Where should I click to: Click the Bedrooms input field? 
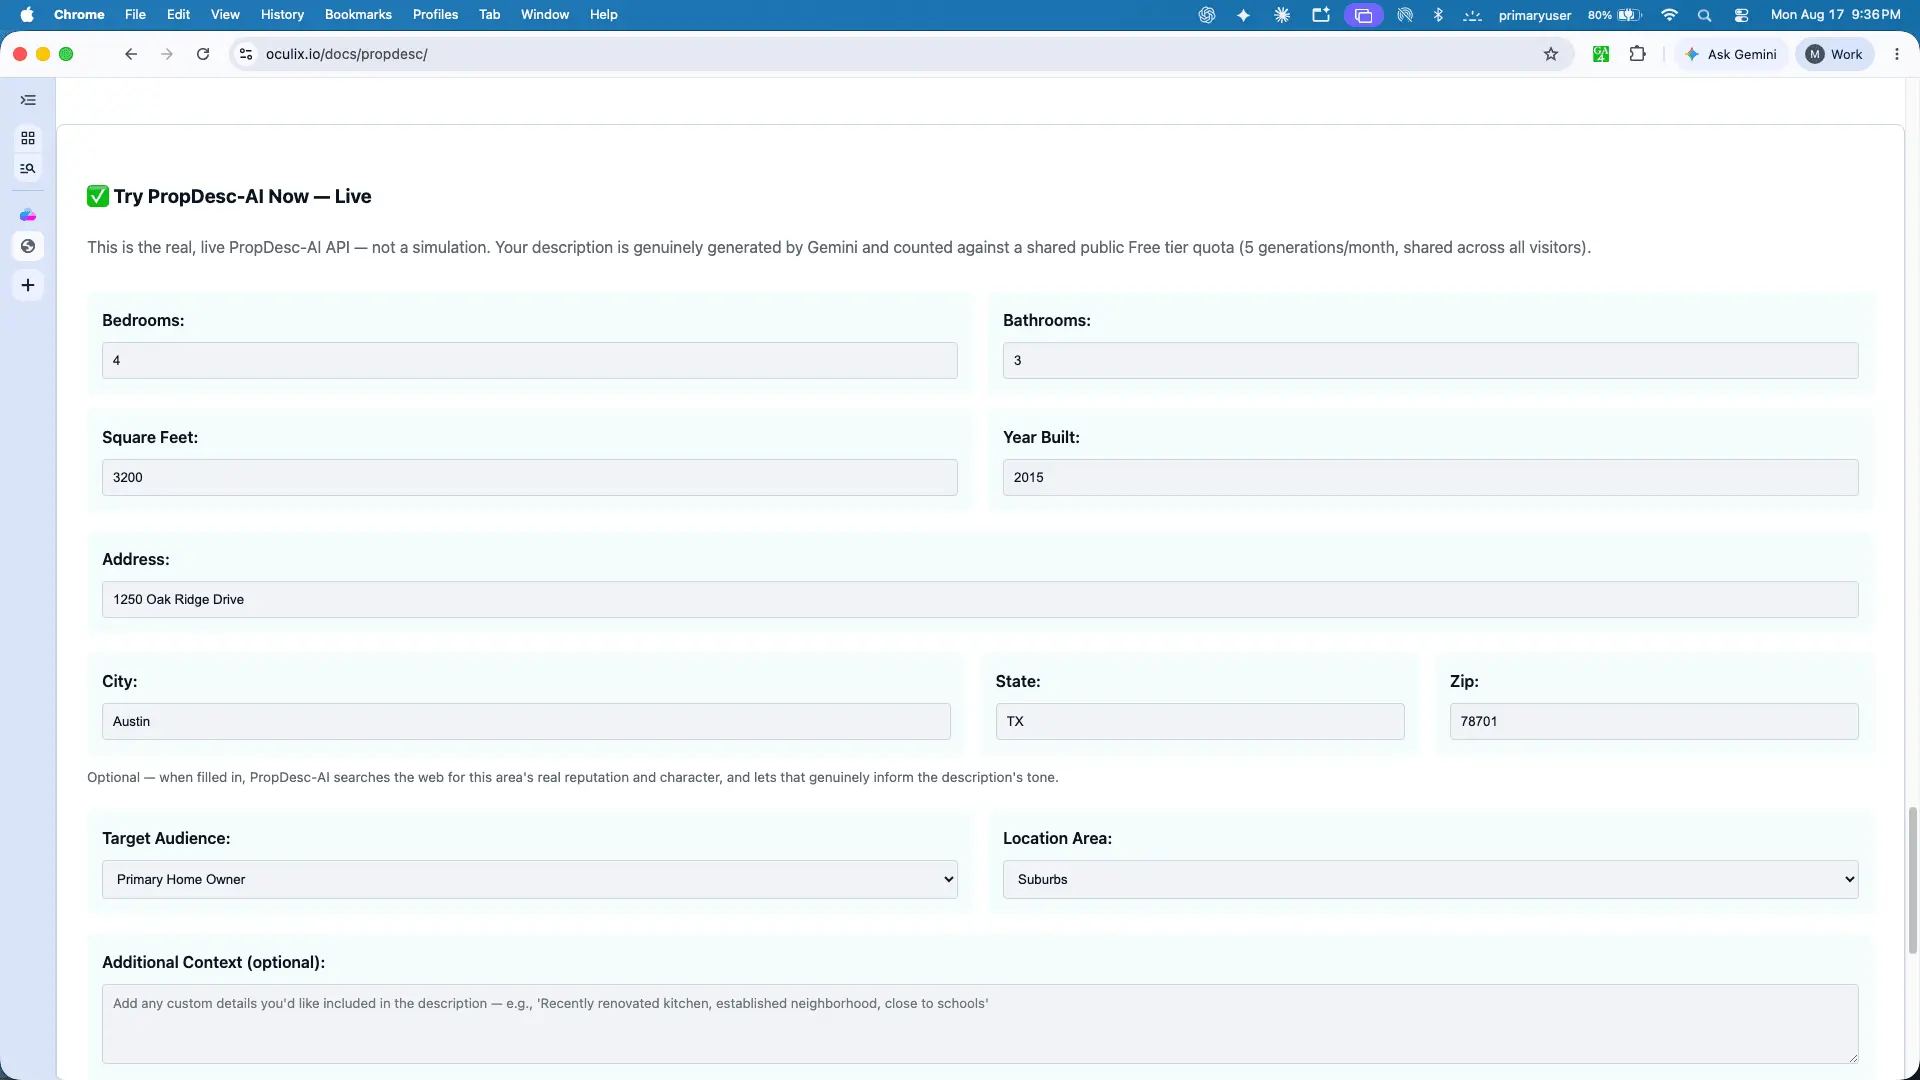click(x=529, y=361)
